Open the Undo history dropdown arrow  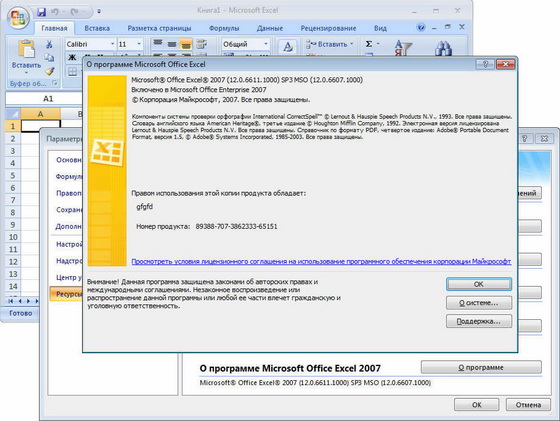click(x=63, y=12)
